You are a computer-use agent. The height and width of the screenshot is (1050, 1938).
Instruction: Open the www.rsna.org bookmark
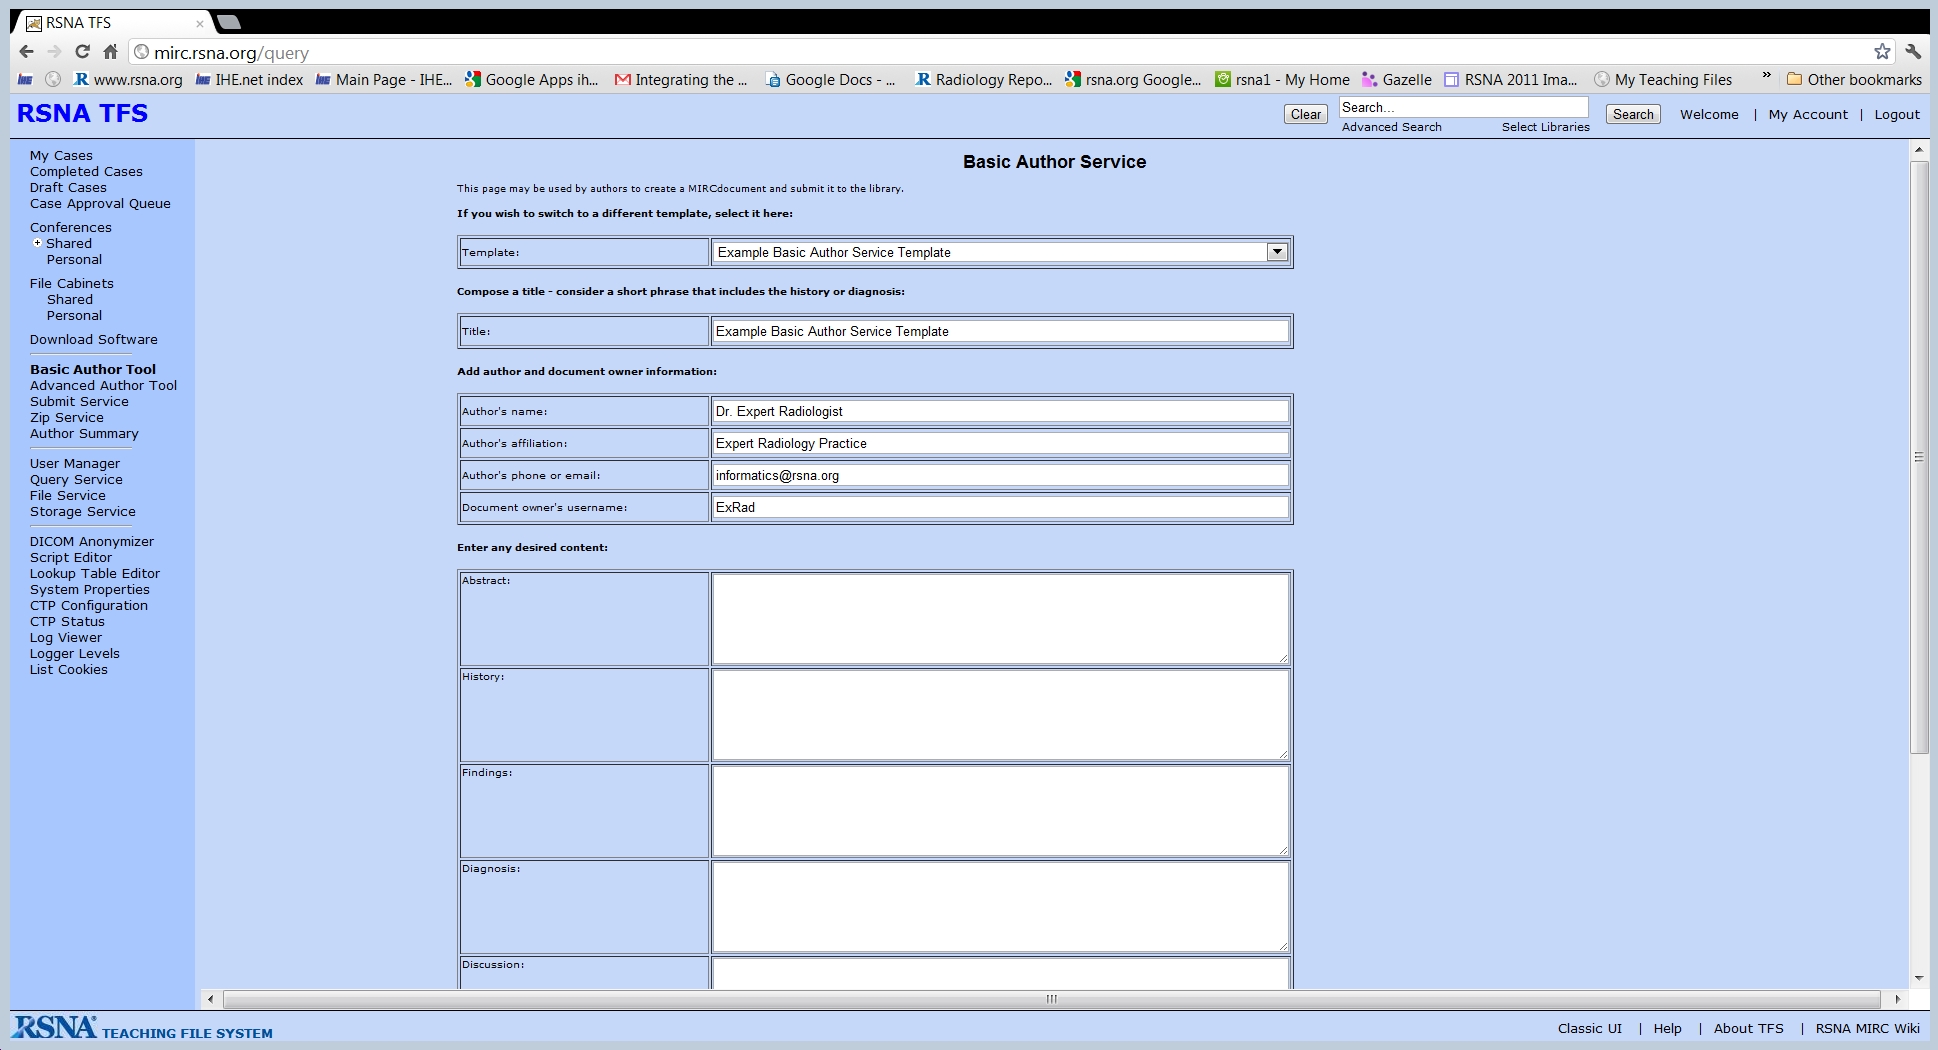click(128, 80)
